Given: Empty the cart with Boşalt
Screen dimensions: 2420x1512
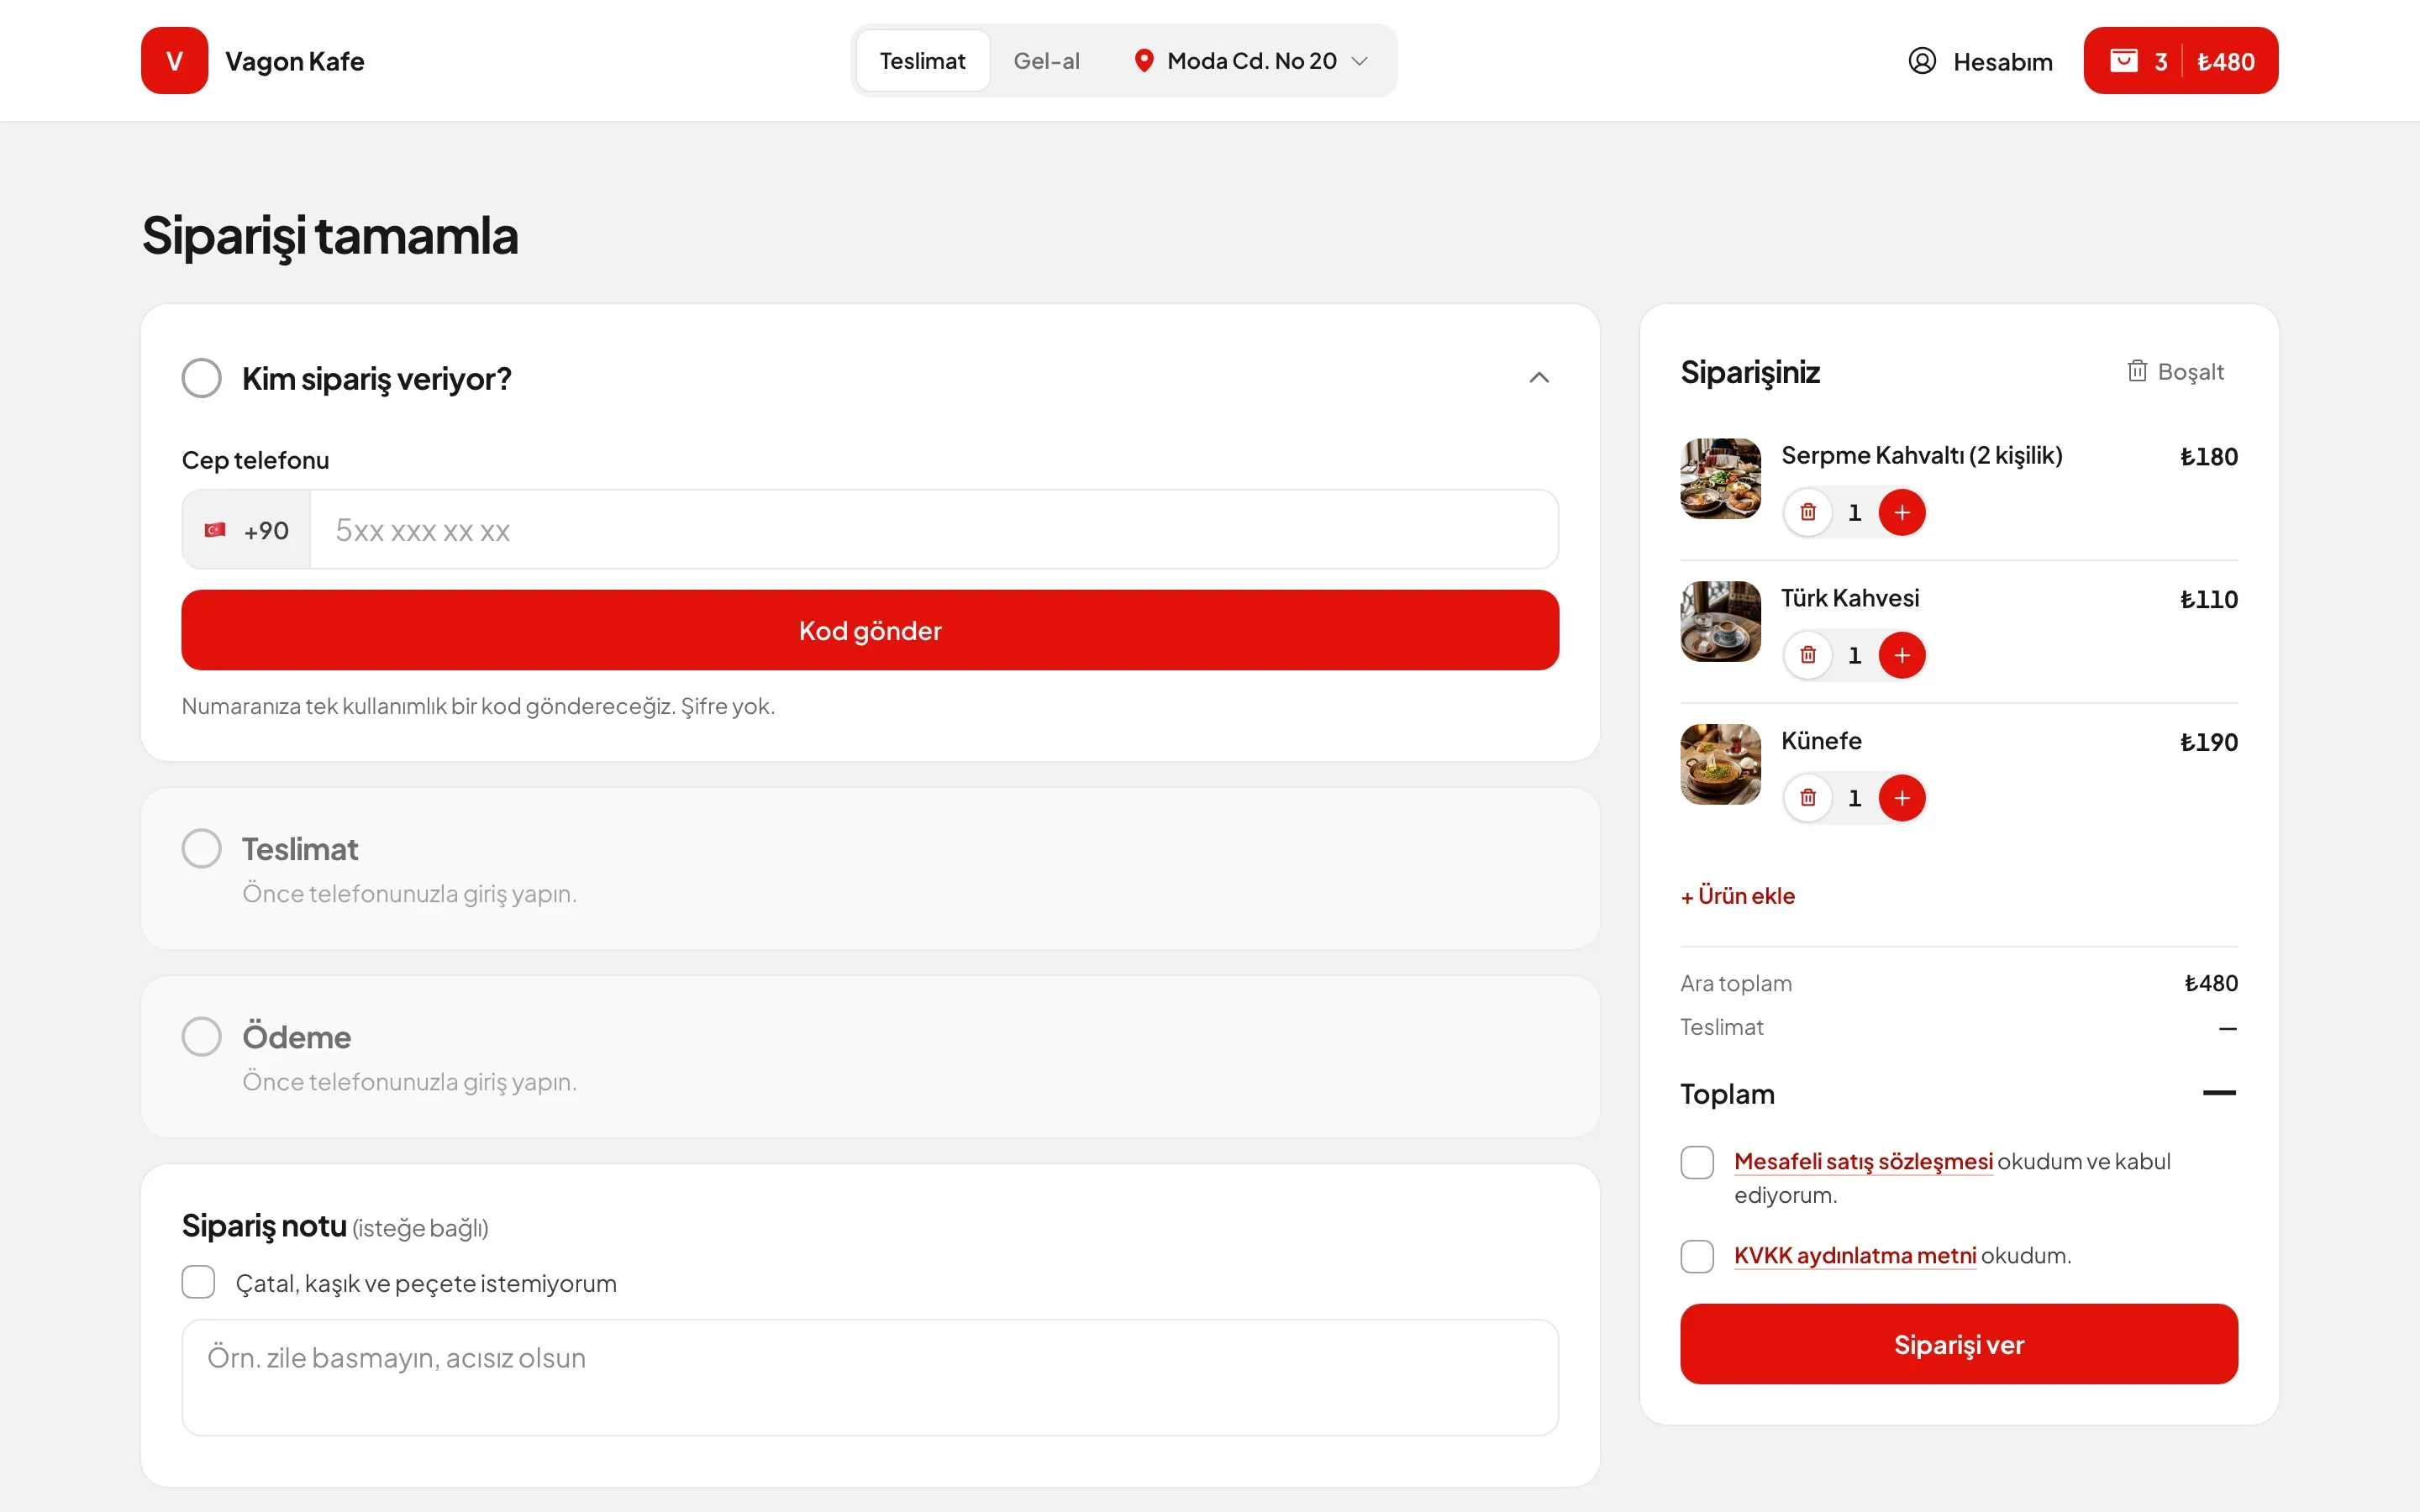Looking at the screenshot, I should [2175, 371].
